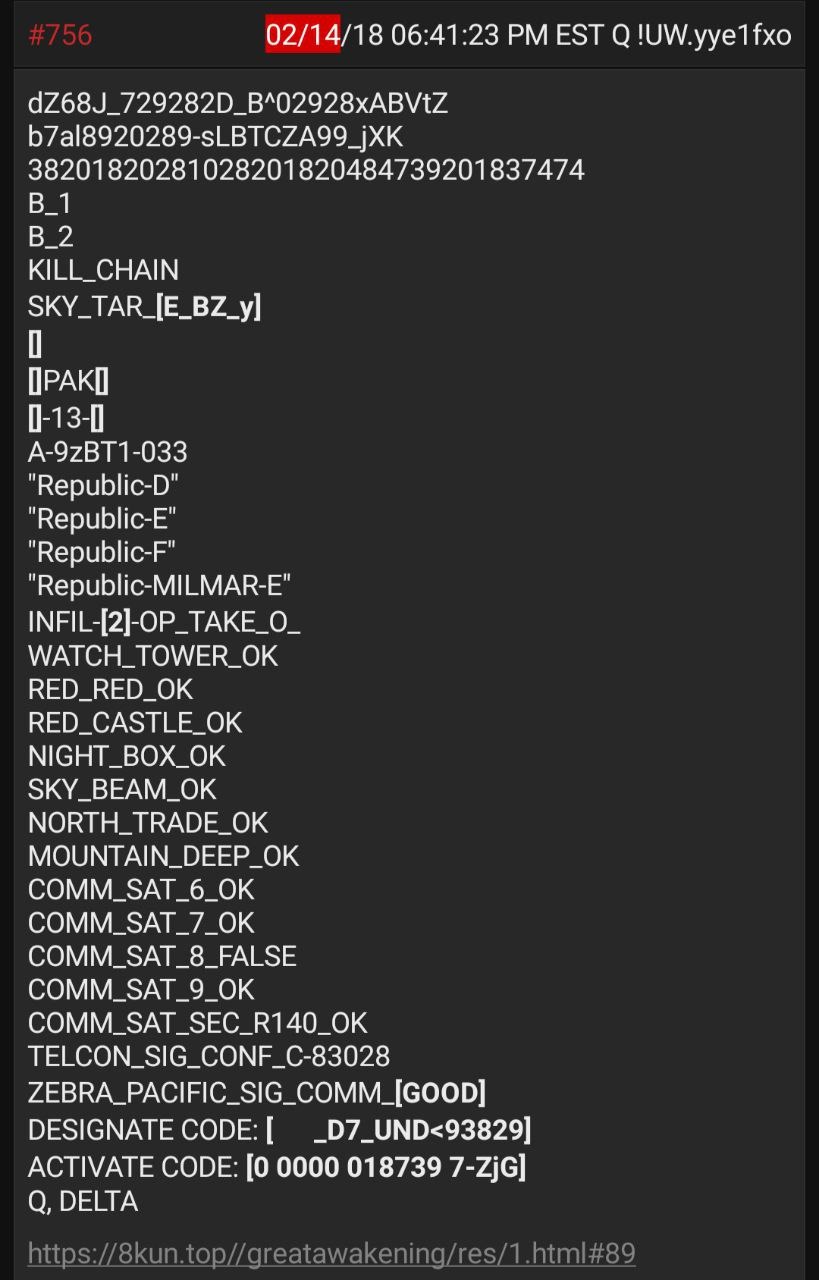Click the Q !UW.yye1fxo tripcode
Screen dimensions: 819x1280
(701, 35)
